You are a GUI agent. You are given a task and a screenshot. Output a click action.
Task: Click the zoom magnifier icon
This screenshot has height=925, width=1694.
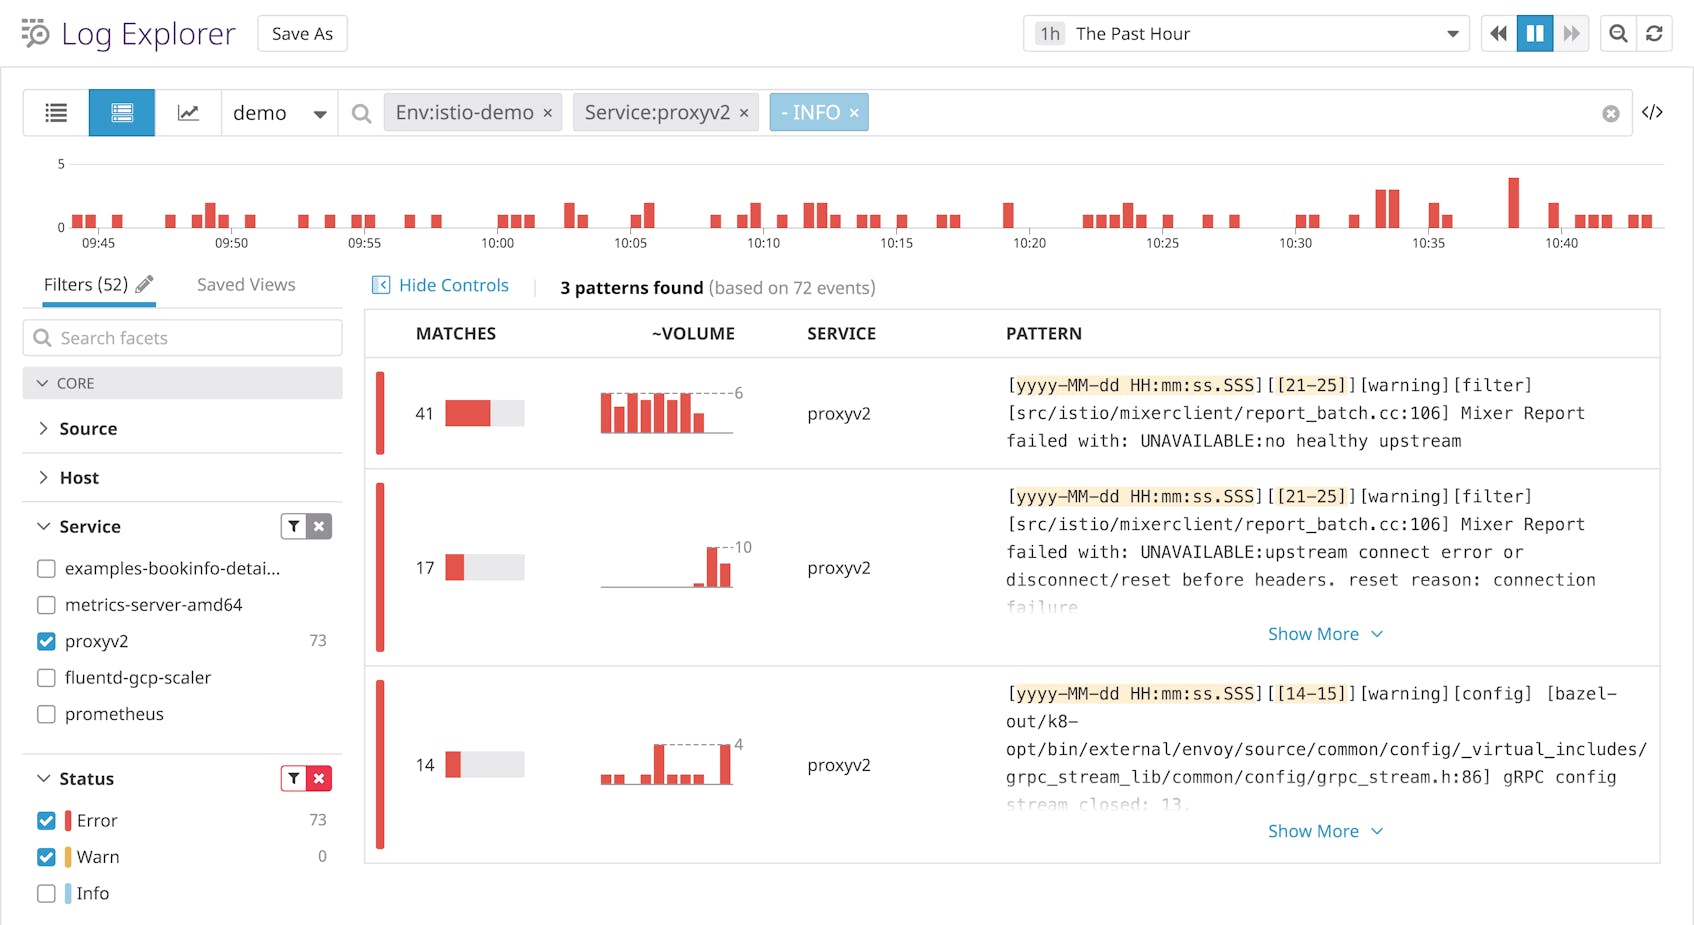pyautogui.click(x=1617, y=33)
